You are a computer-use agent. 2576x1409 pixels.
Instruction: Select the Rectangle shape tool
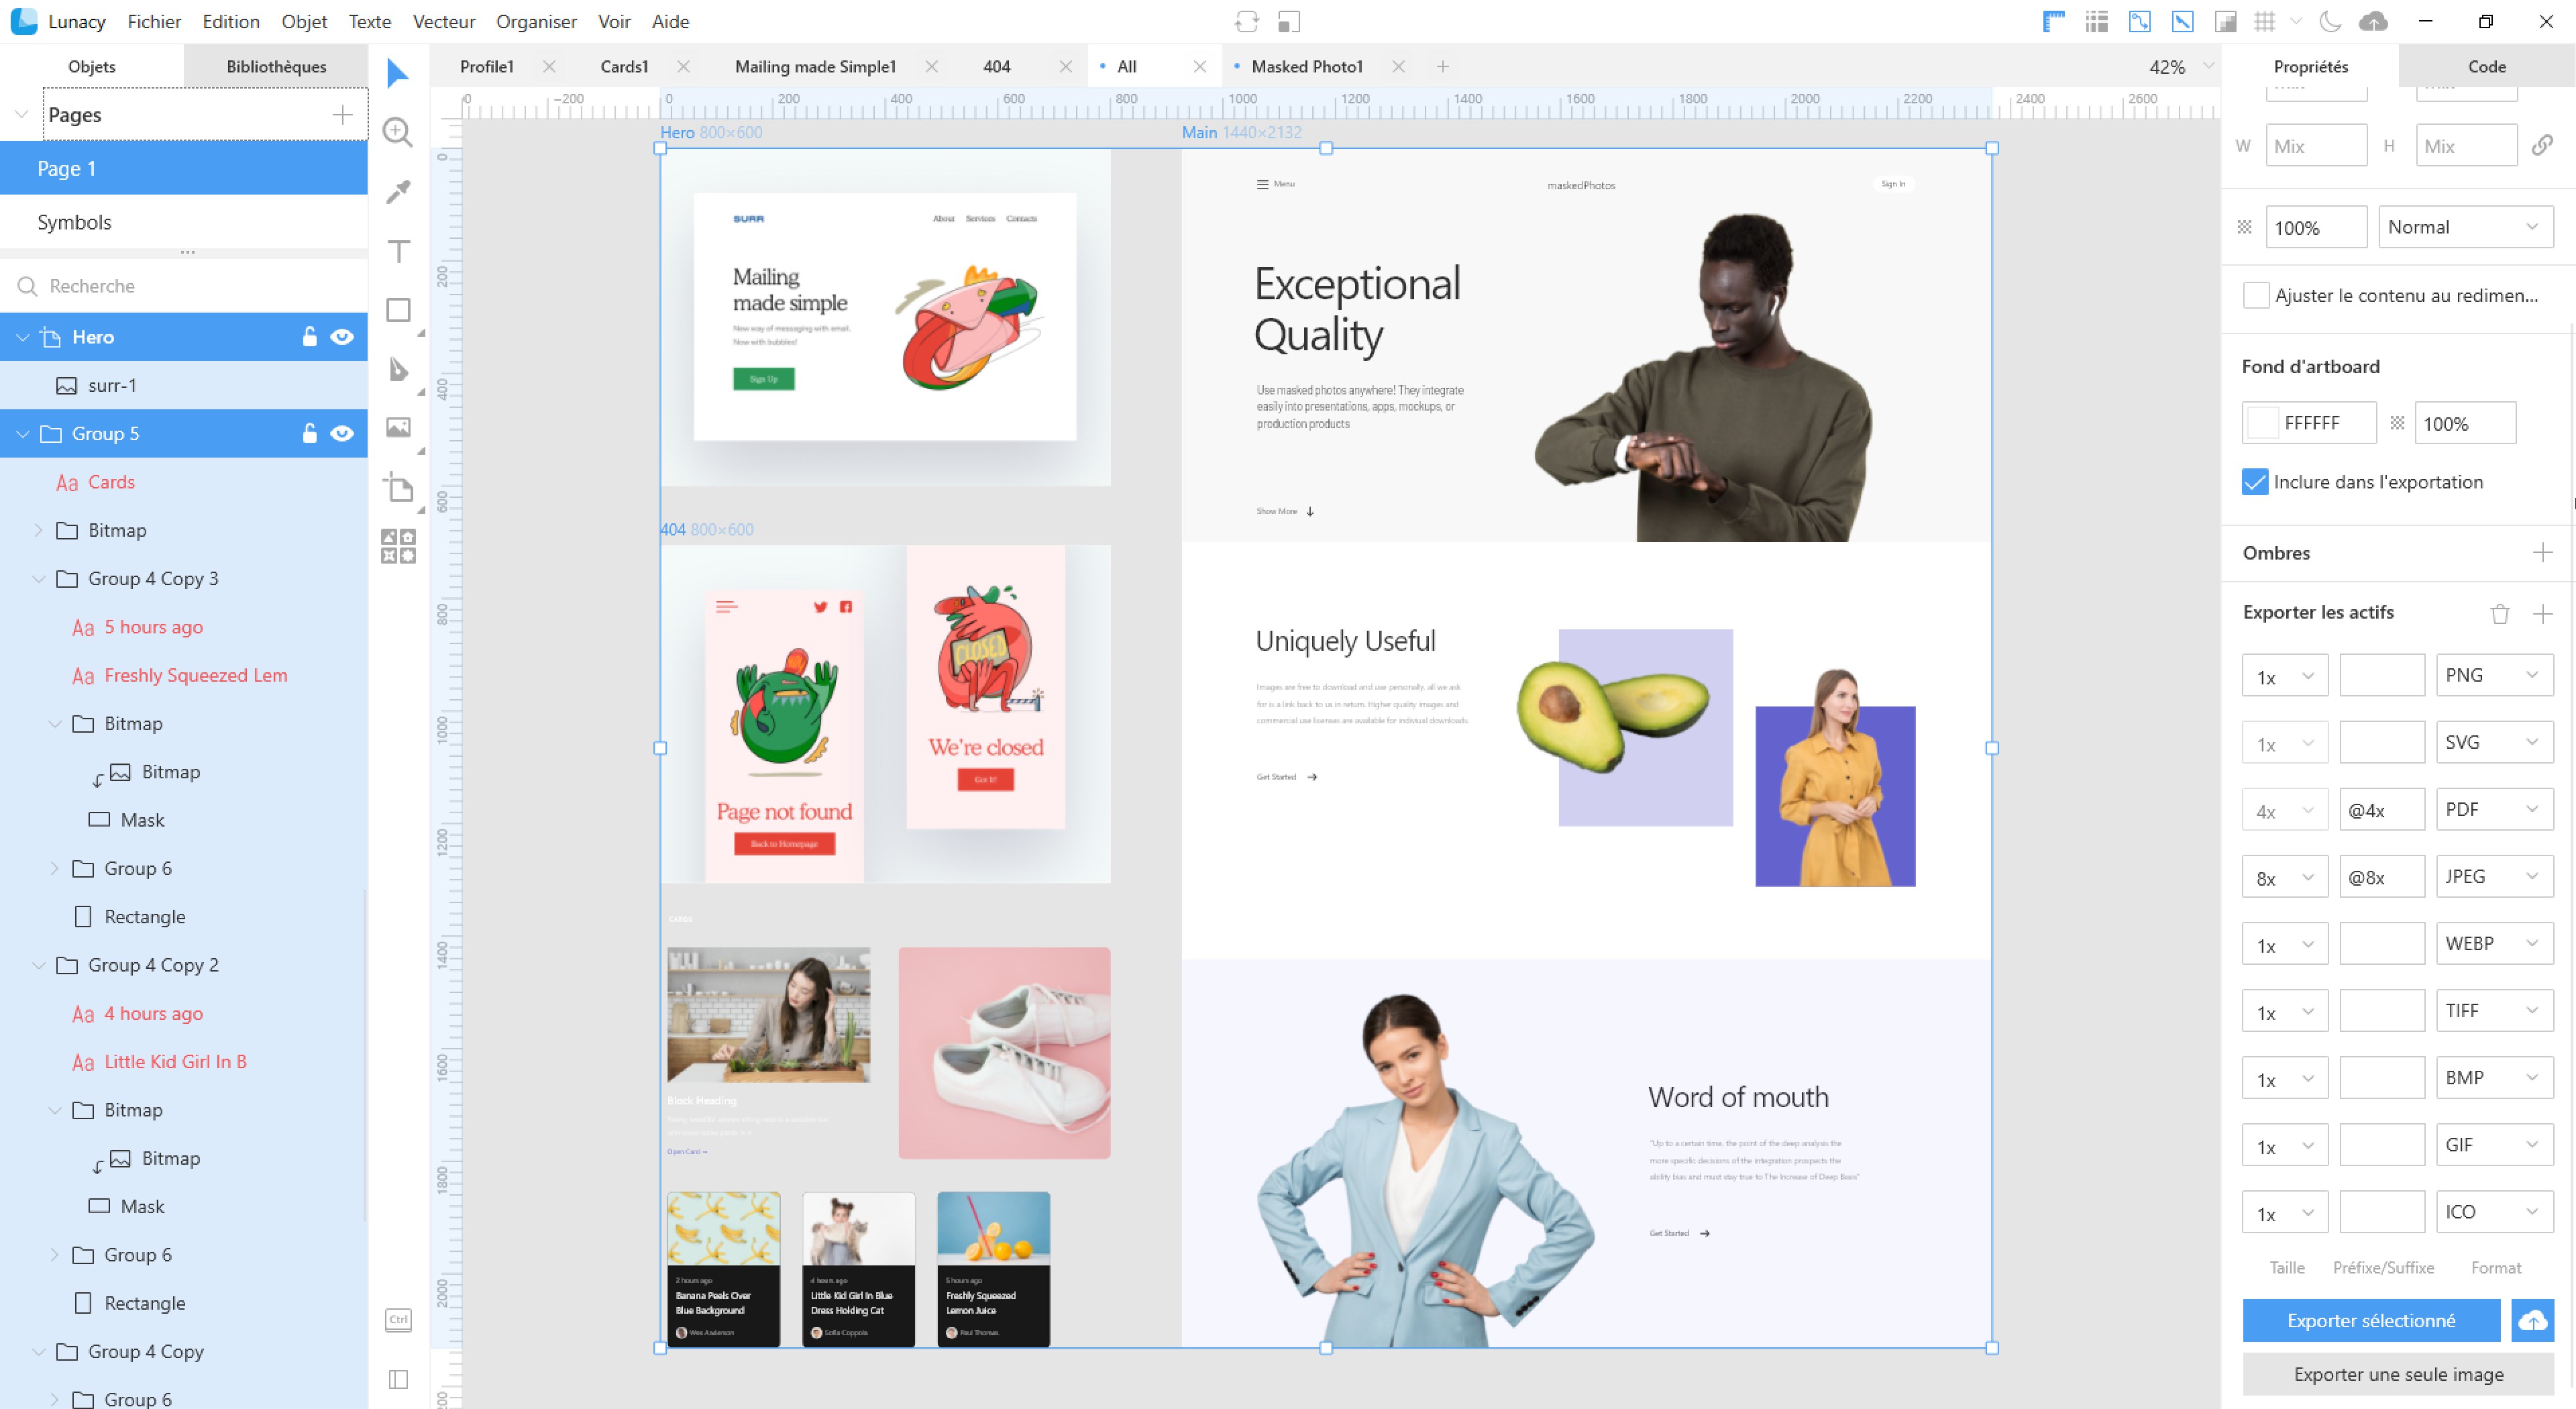coord(398,310)
